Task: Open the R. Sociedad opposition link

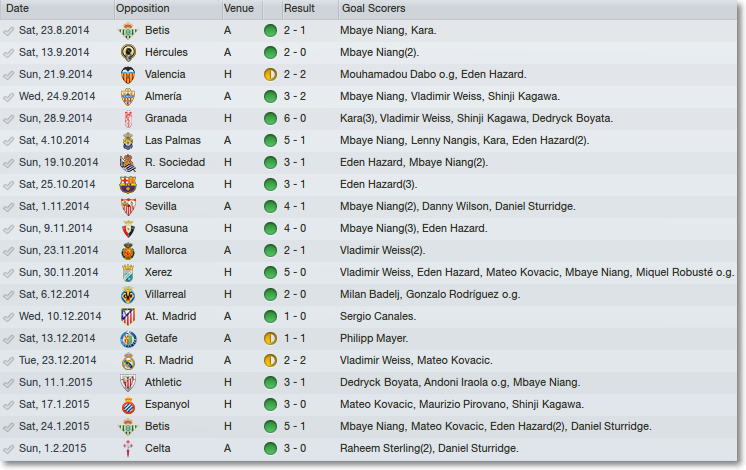Action: tap(175, 162)
